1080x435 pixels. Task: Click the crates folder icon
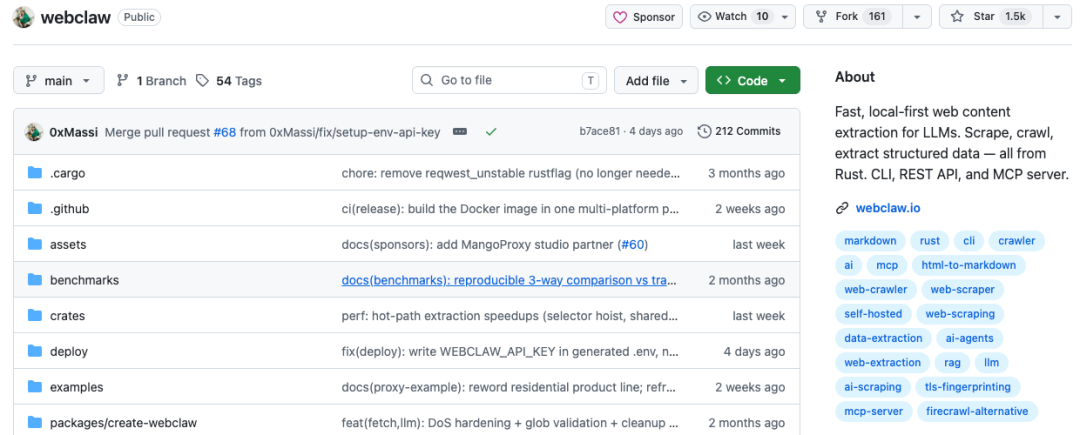click(34, 316)
